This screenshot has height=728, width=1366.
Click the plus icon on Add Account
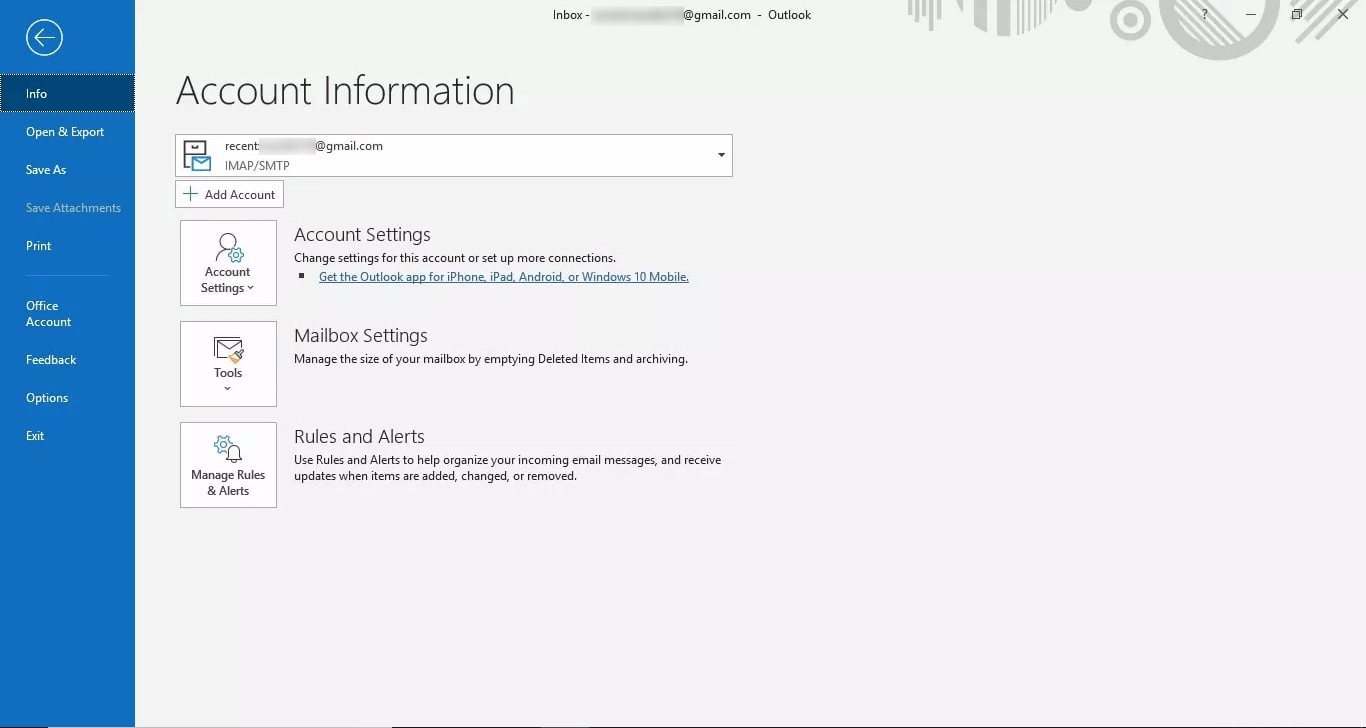190,194
